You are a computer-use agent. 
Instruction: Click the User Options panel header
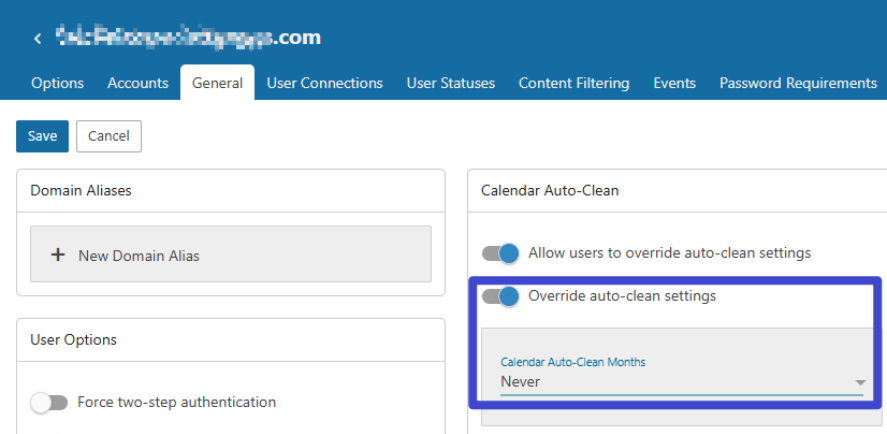coord(73,340)
